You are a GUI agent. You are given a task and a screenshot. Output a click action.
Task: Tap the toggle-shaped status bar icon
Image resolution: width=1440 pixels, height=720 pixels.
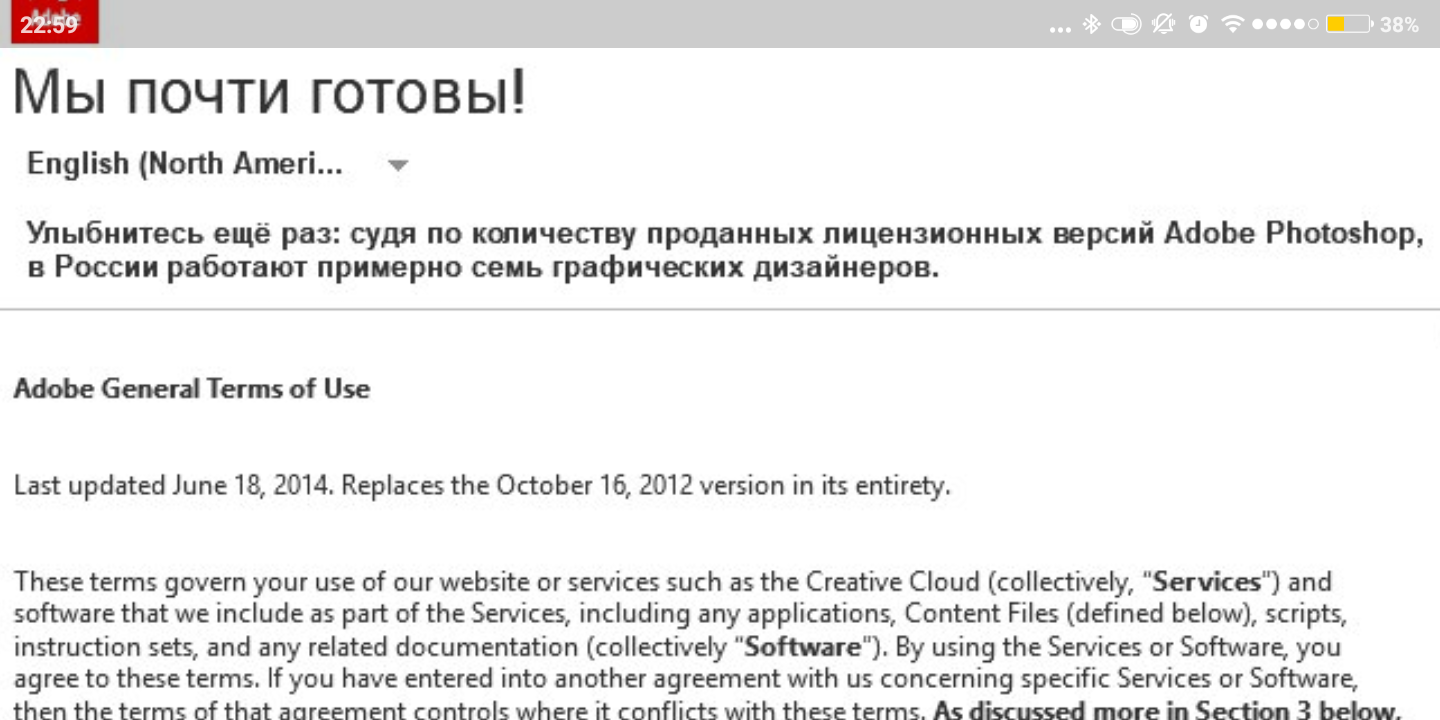(x=1126, y=24)
